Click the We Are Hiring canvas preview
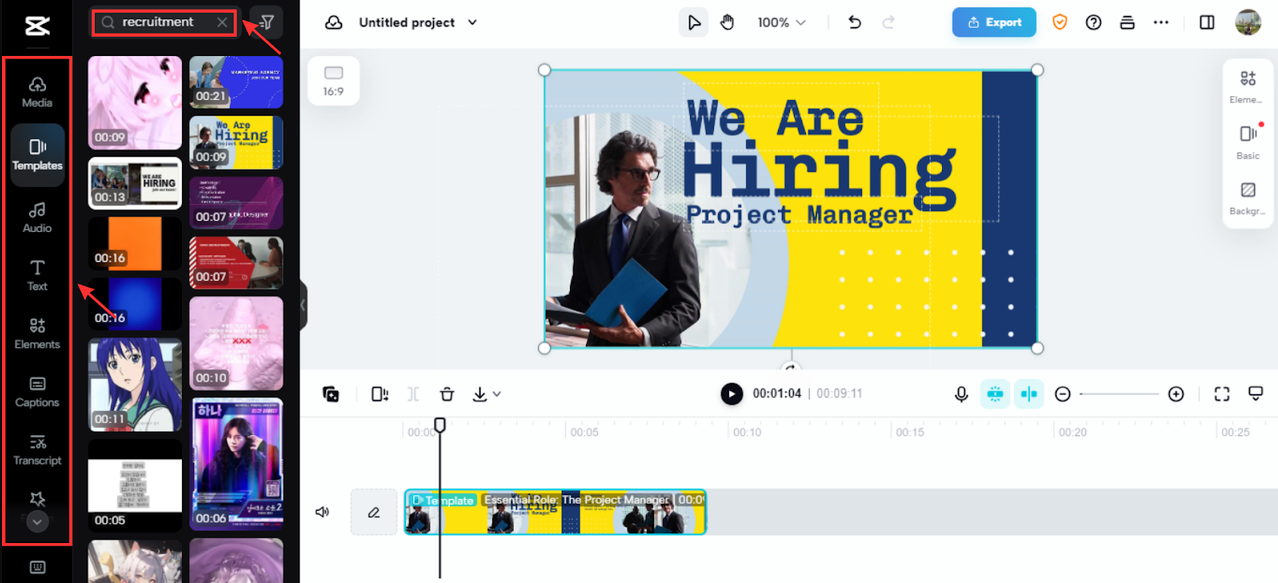 [x=790, y=209]
